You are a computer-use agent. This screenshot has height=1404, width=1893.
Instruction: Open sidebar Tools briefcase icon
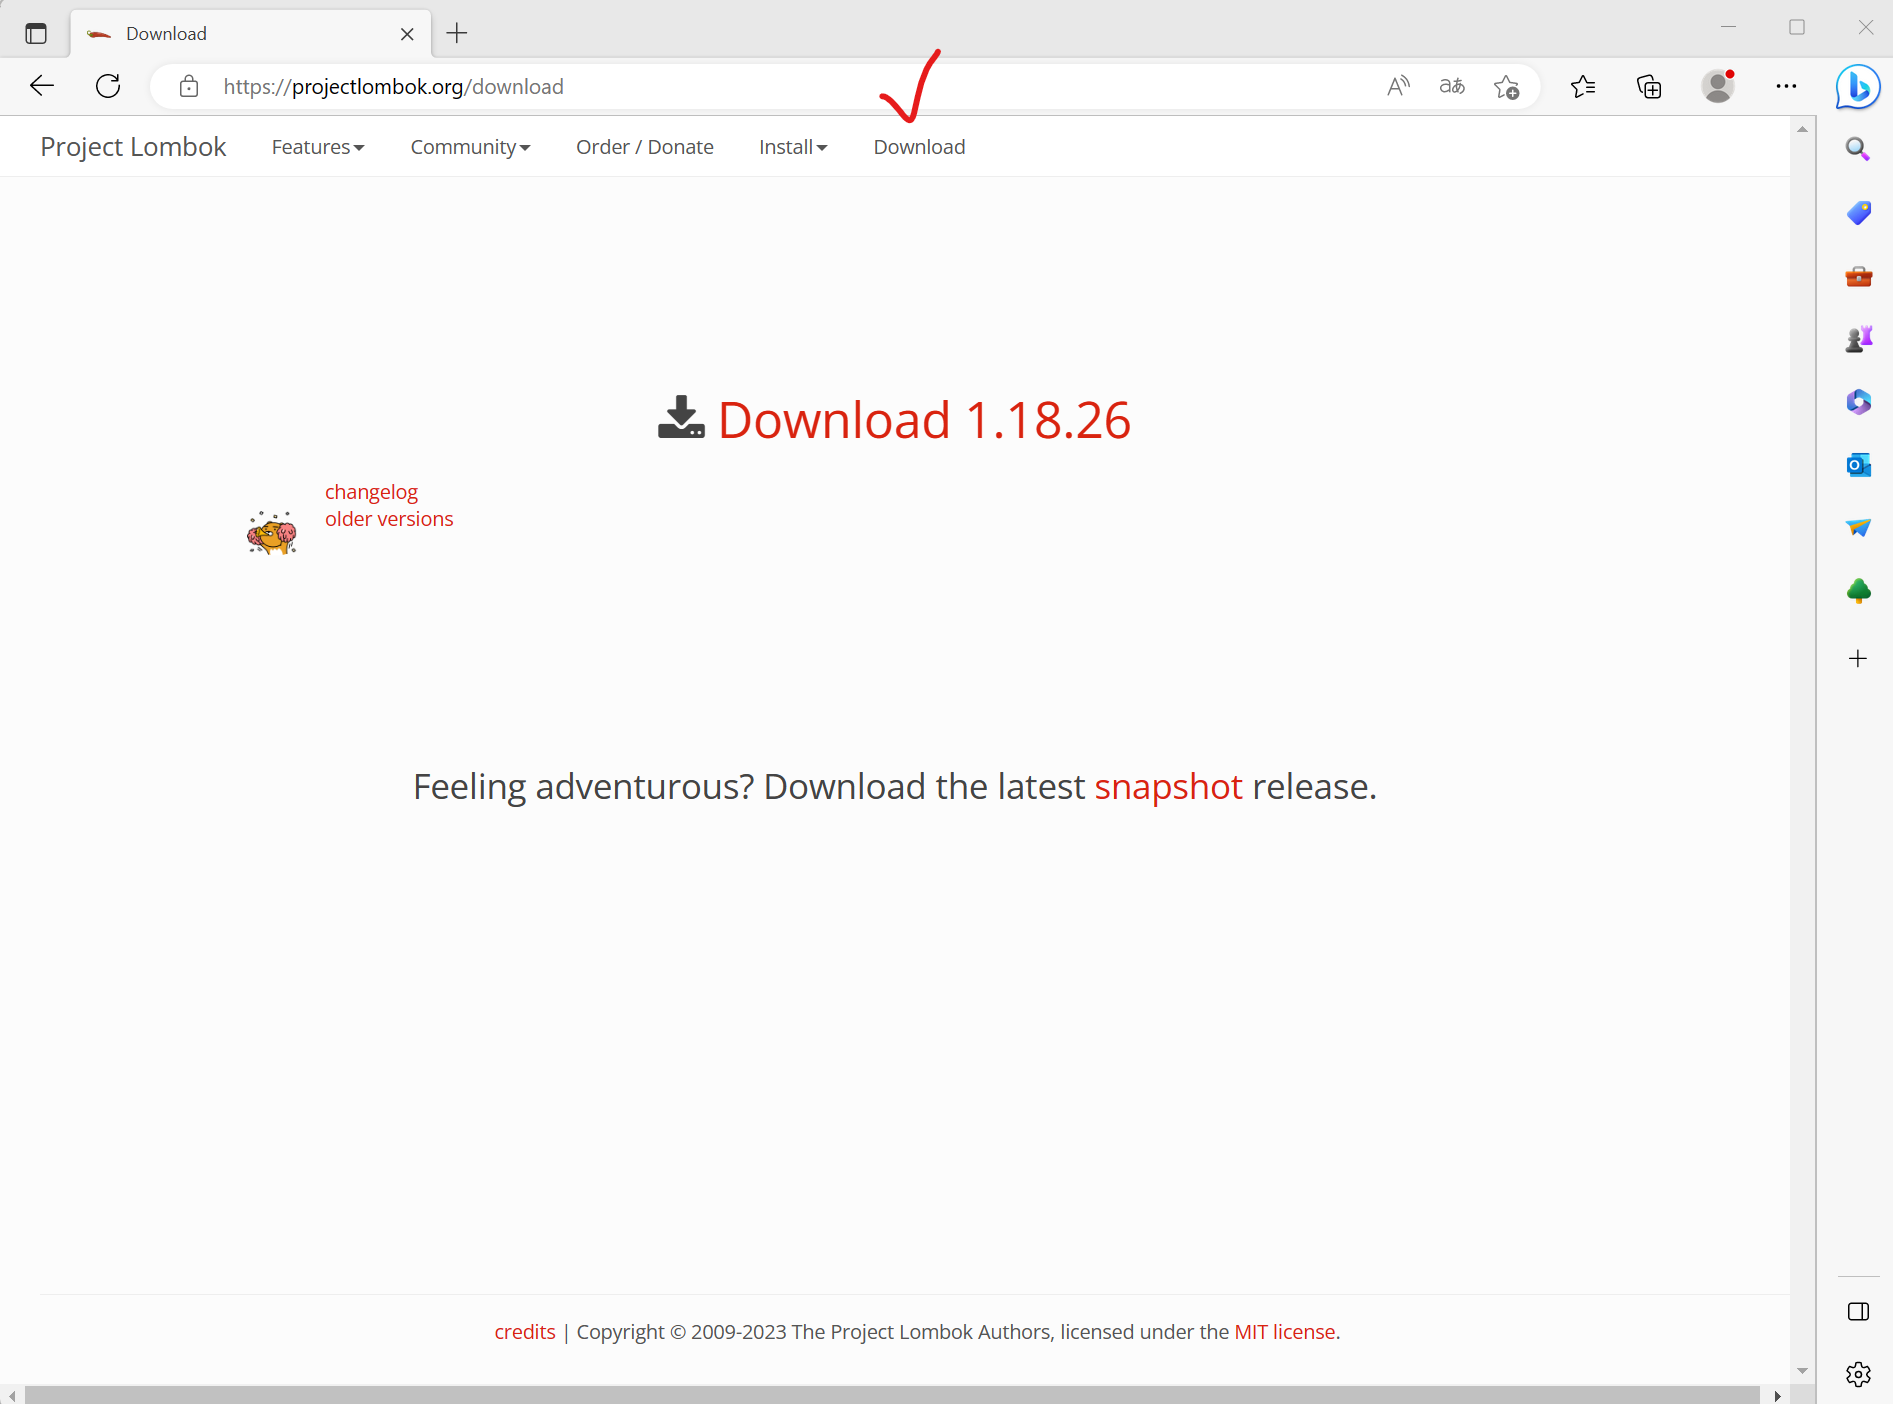coord(1858,276)
